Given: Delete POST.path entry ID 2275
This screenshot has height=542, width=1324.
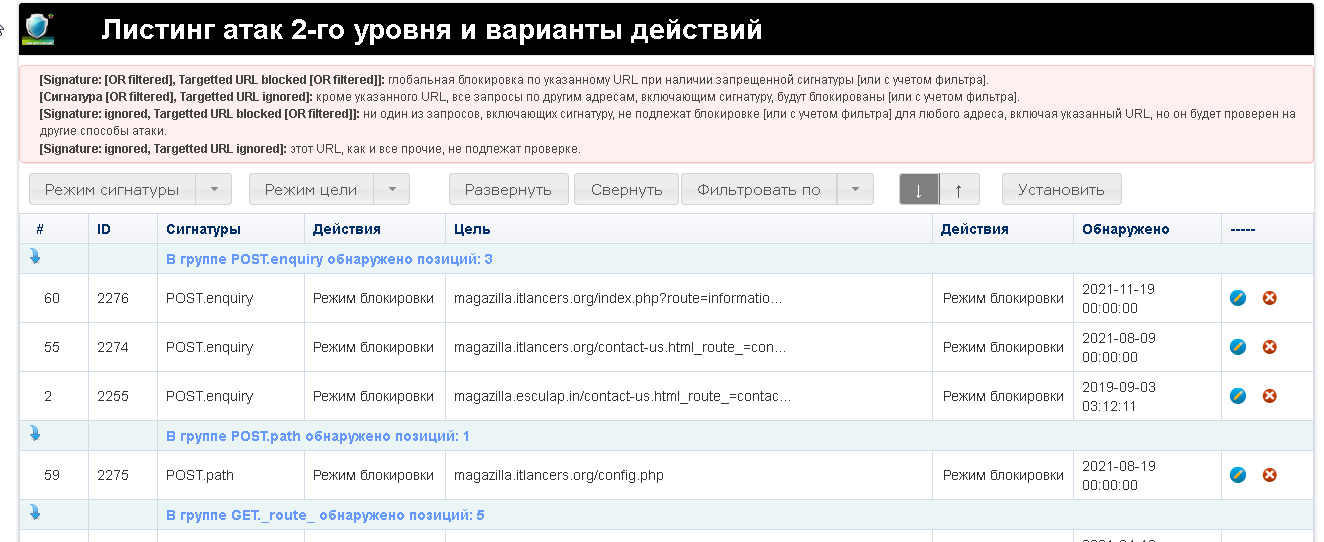Looking at the screenshot, I should [1270, 475].
